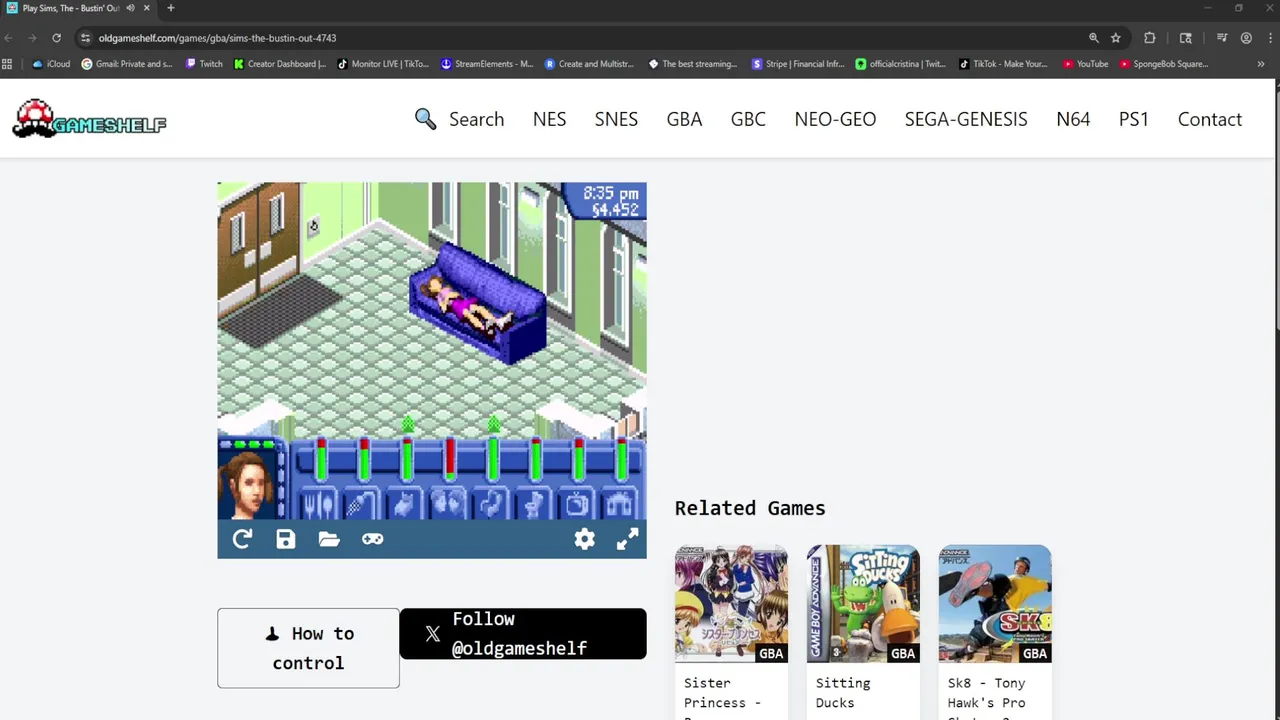Open the browser zoom magnifier icon
This screenshot has width=1280, height=720.
coord(1094,38)
